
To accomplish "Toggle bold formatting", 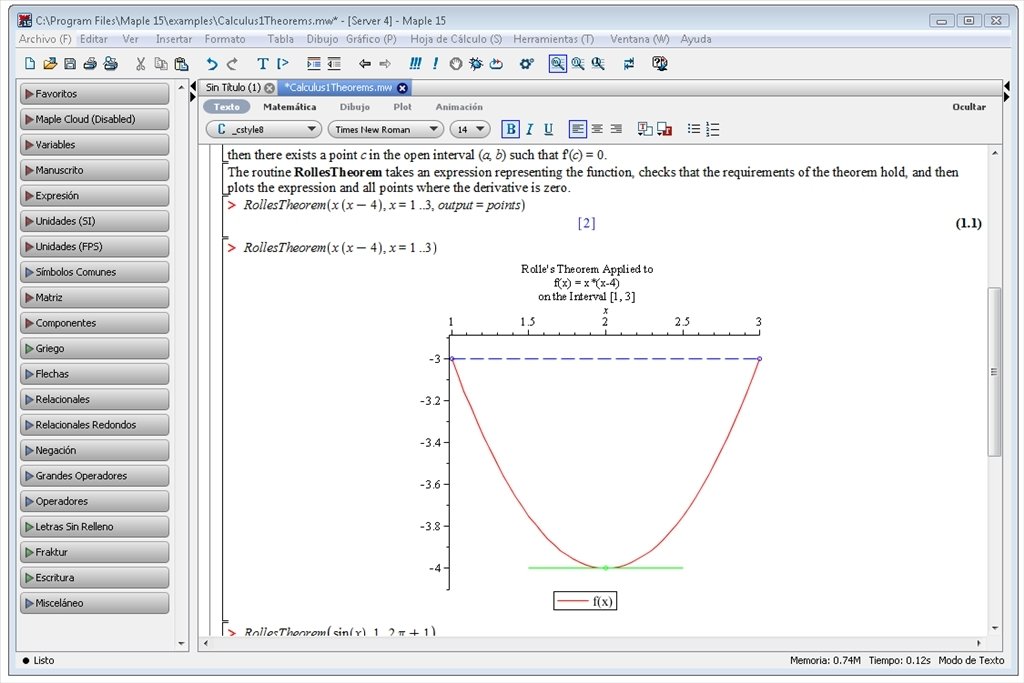I will coord(511,129).
